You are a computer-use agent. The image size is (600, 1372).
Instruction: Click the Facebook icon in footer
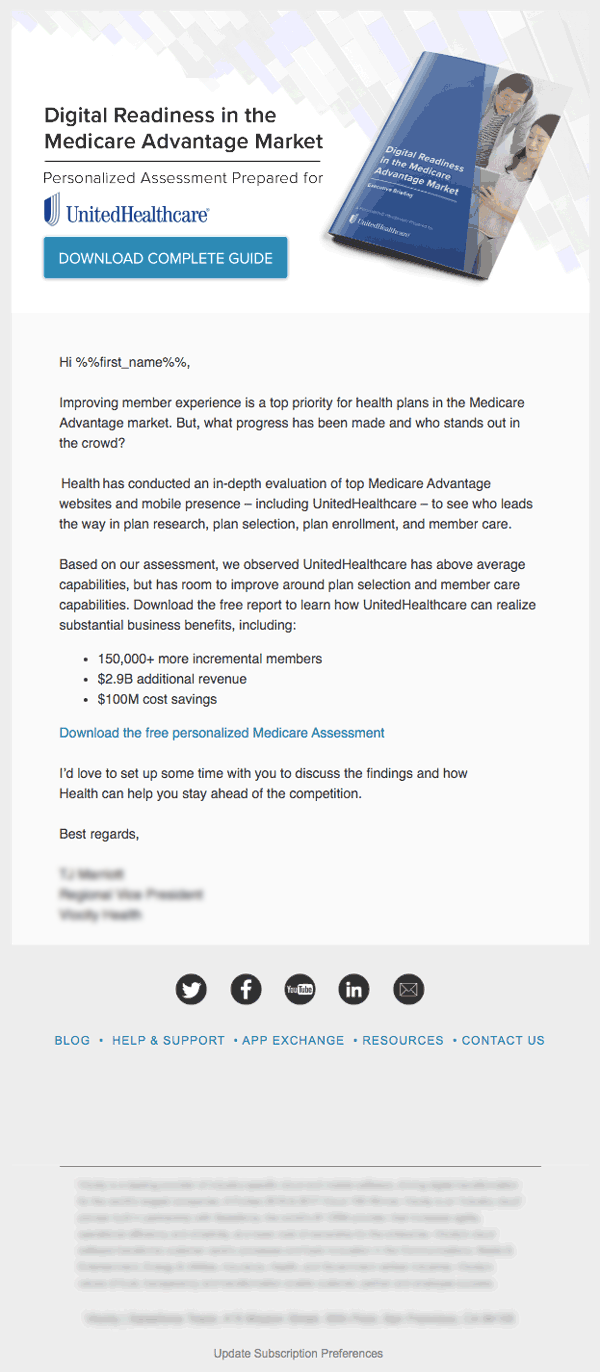tap(246, 990)
